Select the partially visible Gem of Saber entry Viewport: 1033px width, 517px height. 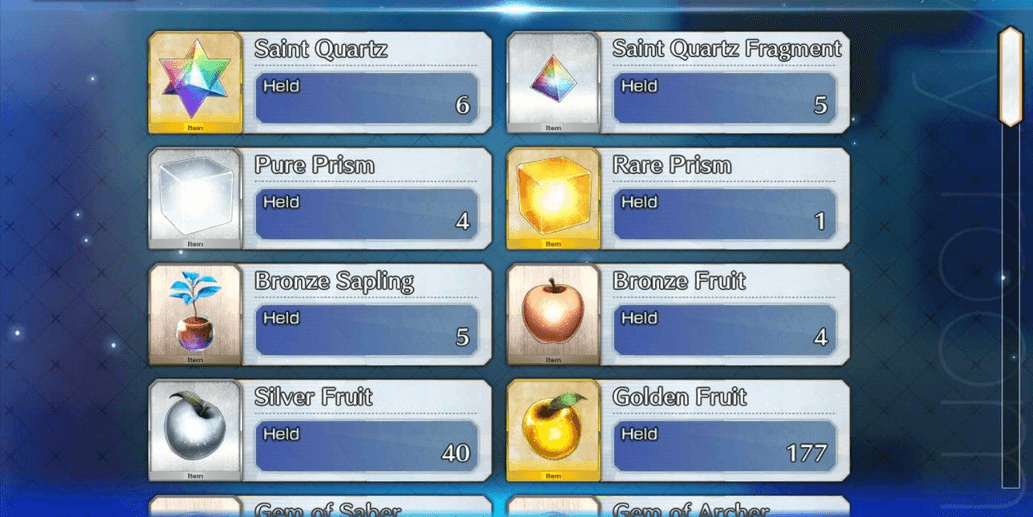click(x=320, y=506)
